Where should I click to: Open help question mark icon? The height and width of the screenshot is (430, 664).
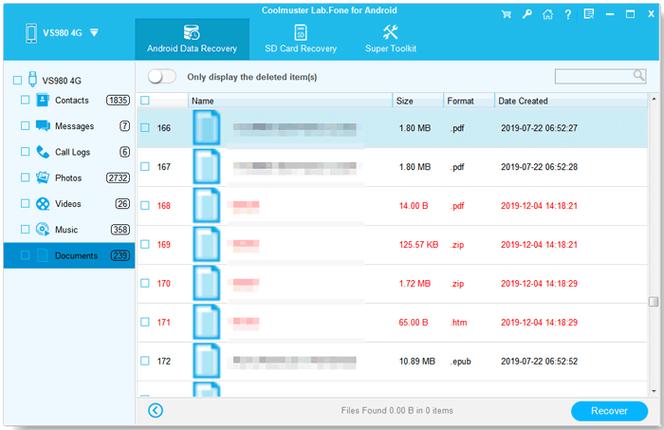(x=568, y=15)
